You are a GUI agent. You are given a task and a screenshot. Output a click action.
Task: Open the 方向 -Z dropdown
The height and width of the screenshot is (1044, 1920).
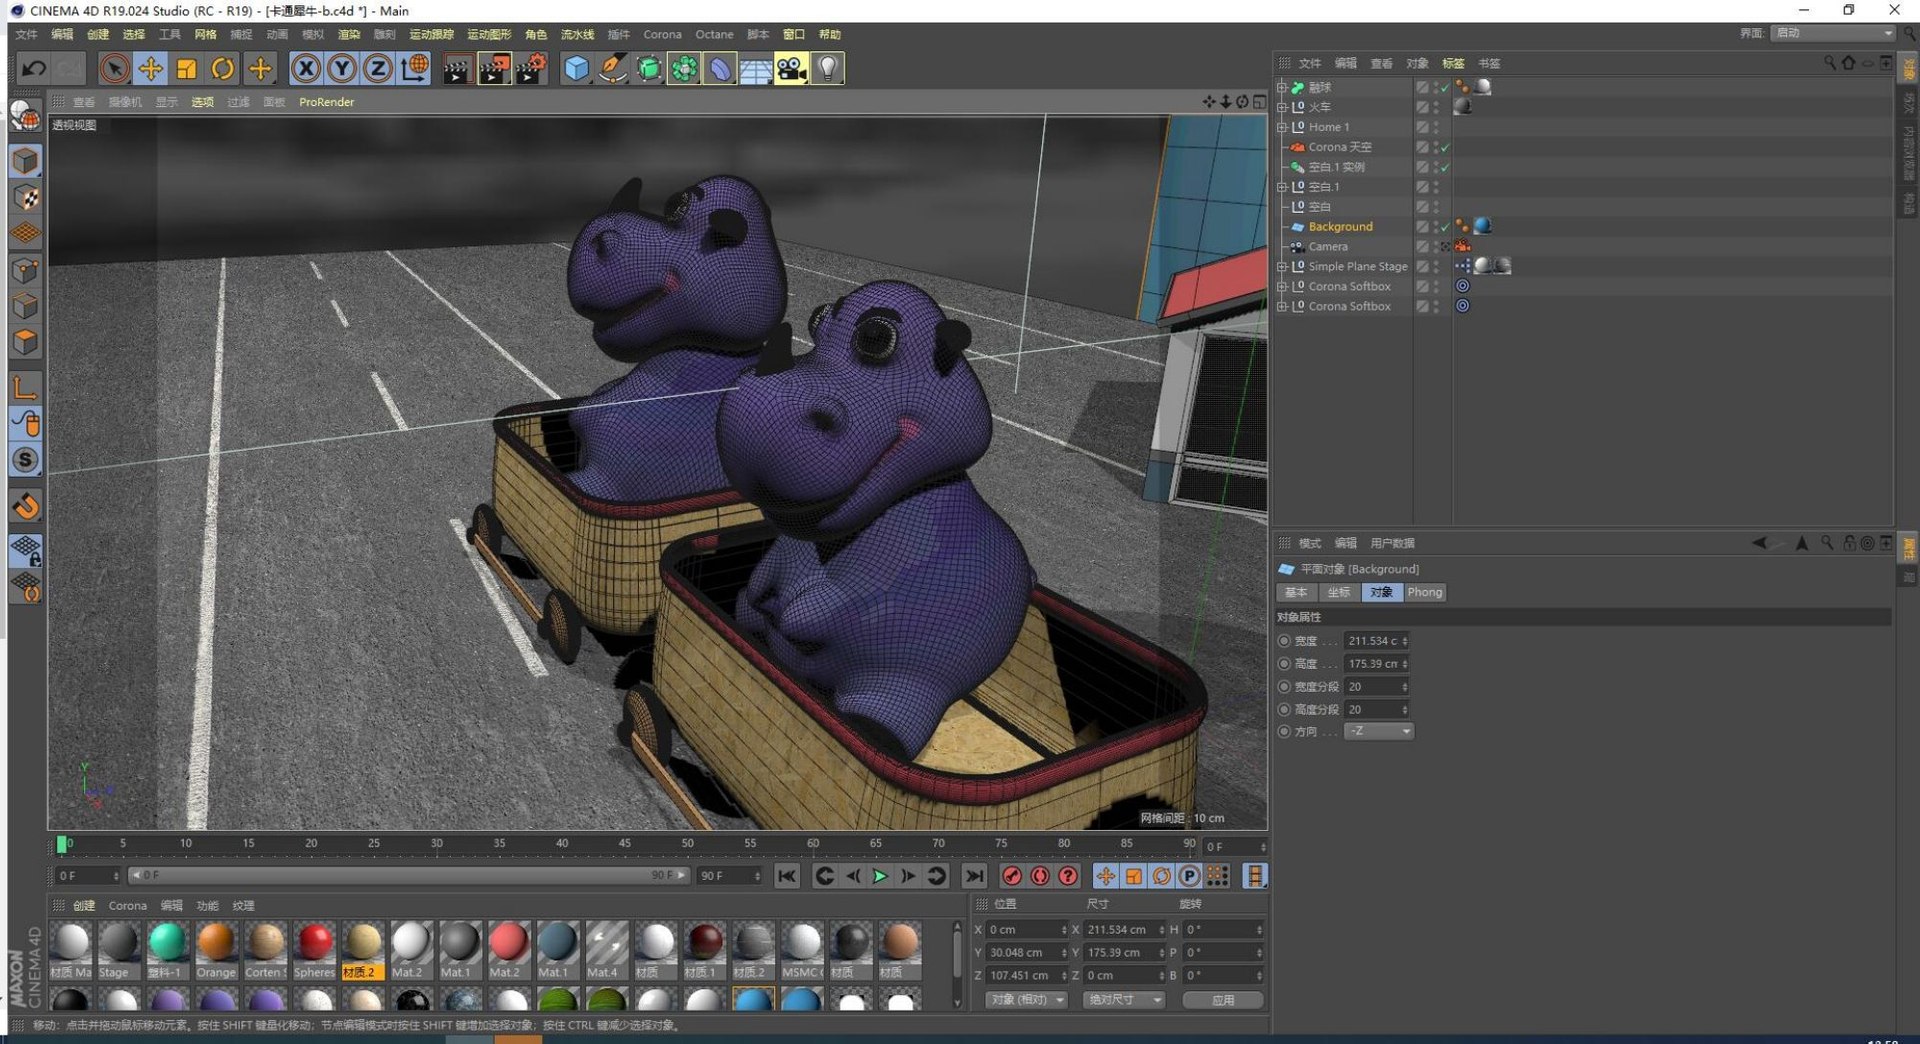click(x=1378, y=732)
